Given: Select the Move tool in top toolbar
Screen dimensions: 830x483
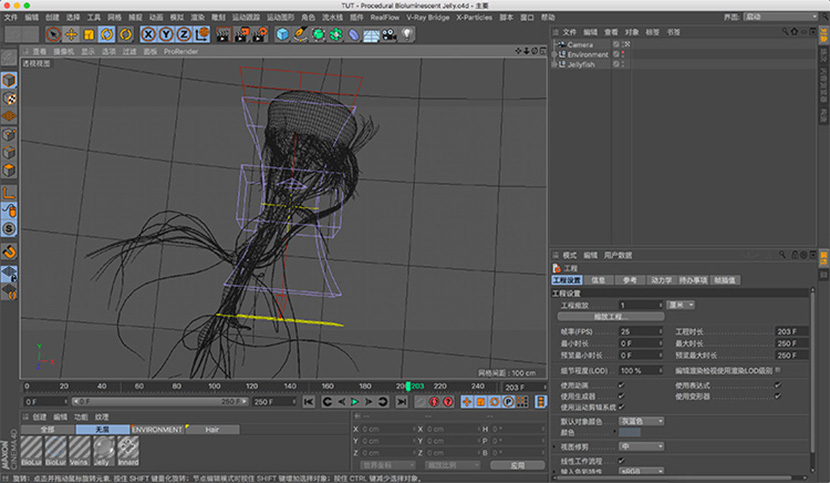Looking at the screenshot, I should pos(70,34).
